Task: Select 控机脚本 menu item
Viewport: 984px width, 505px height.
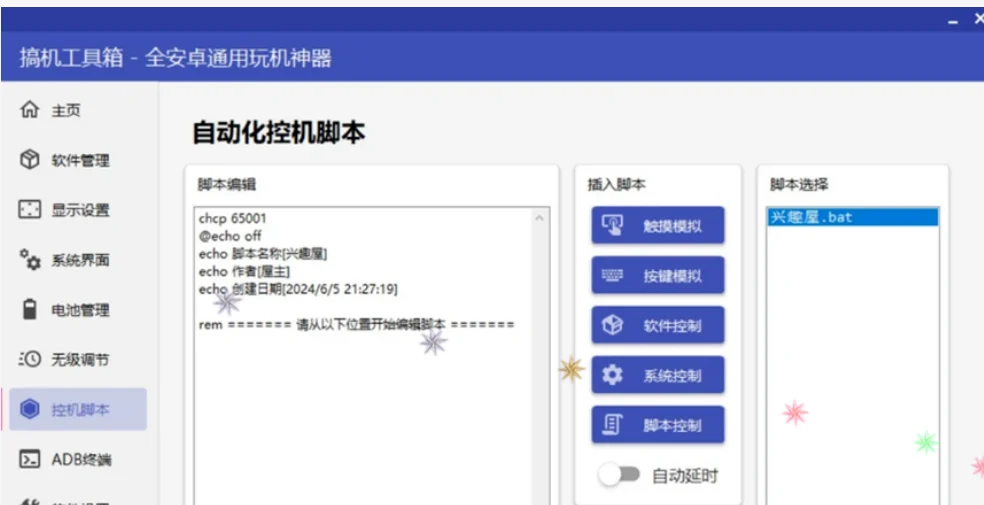Action: click(78, 409)
